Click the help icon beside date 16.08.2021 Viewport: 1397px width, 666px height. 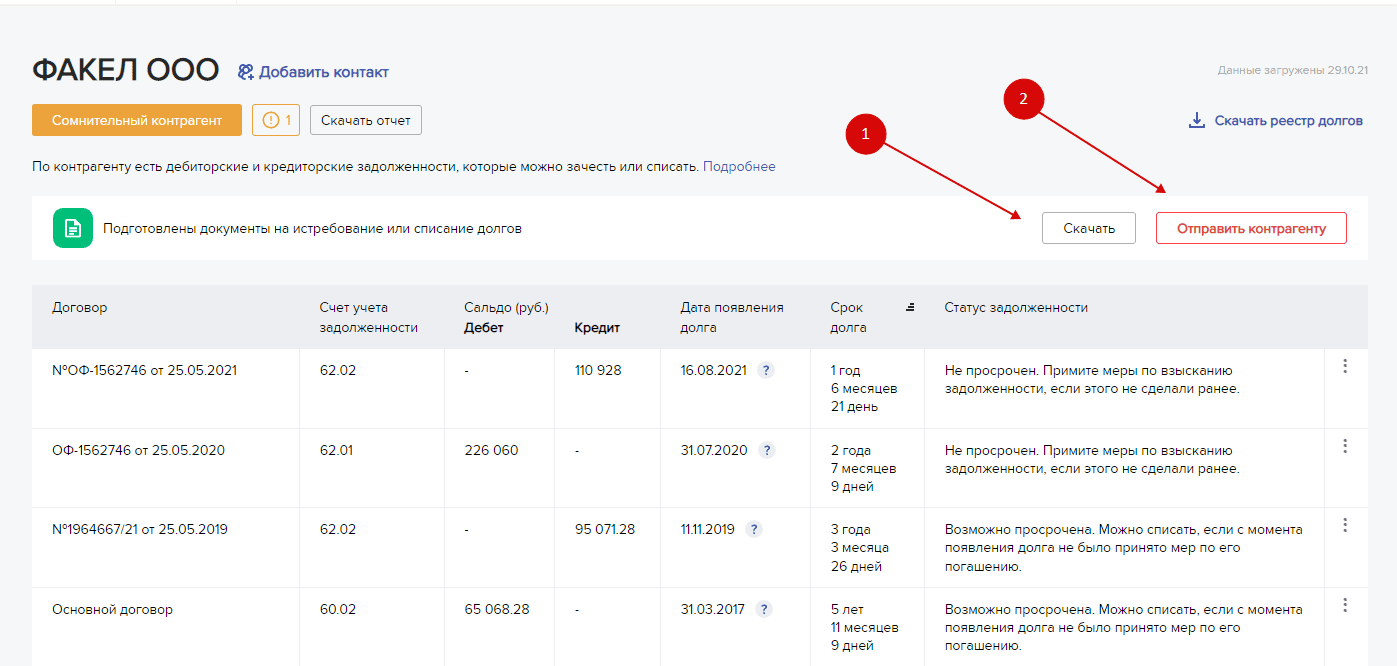(766, 370)
